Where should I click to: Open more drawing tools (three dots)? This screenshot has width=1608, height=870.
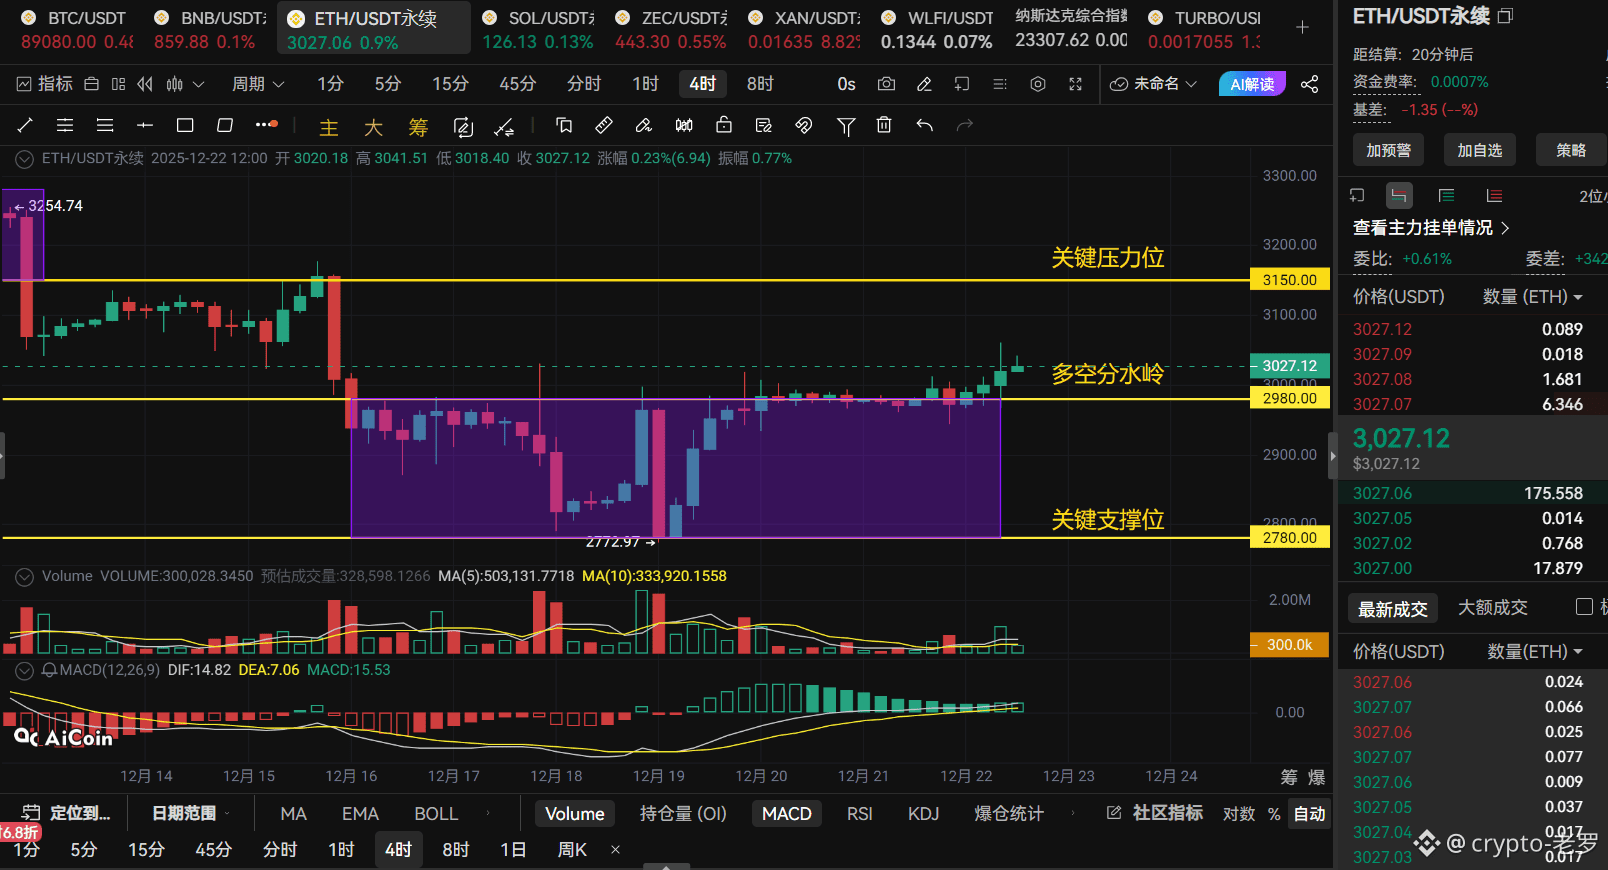click(x=266, y=125)
